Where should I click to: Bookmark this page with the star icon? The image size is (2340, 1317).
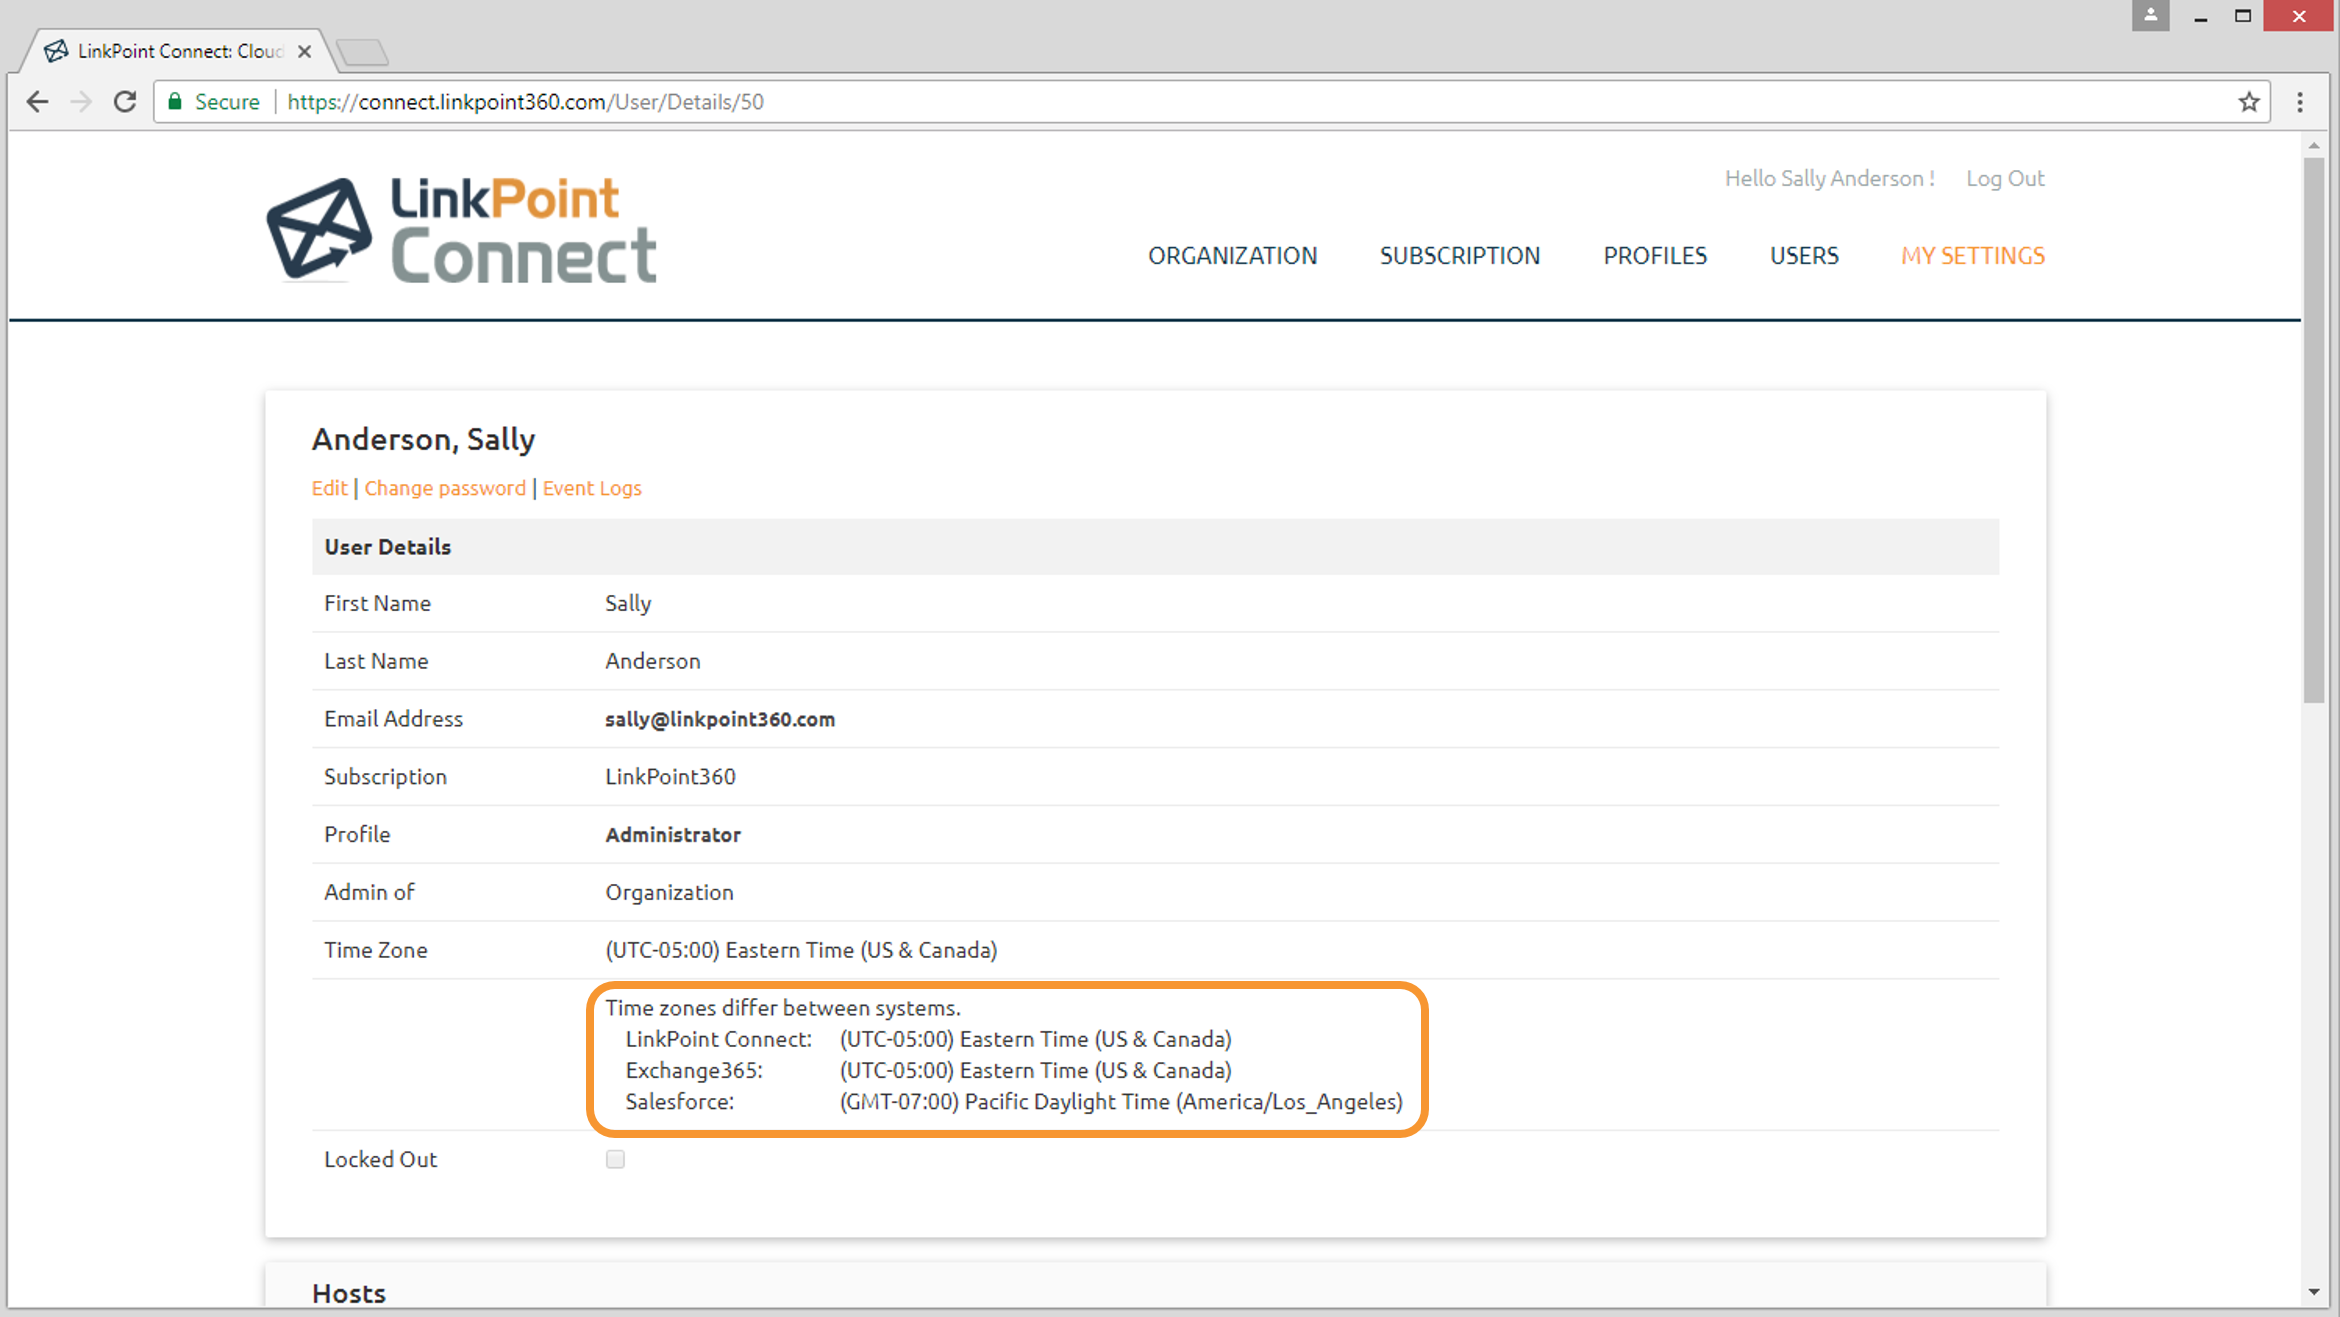pos(2249,102)
